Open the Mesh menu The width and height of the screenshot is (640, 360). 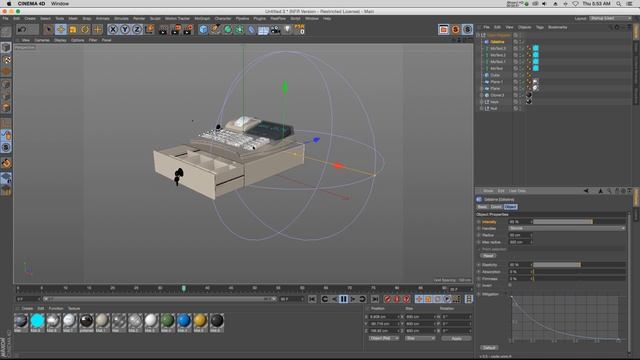(73, 19)
